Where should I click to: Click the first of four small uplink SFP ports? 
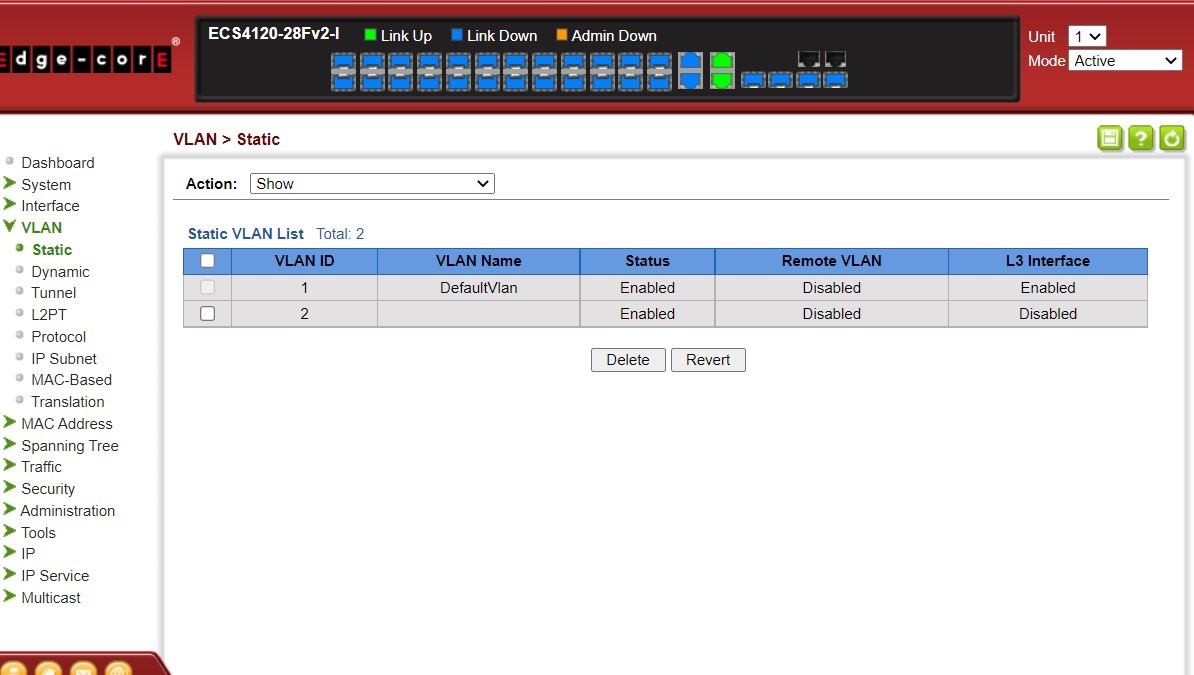[x=753, y=79]
